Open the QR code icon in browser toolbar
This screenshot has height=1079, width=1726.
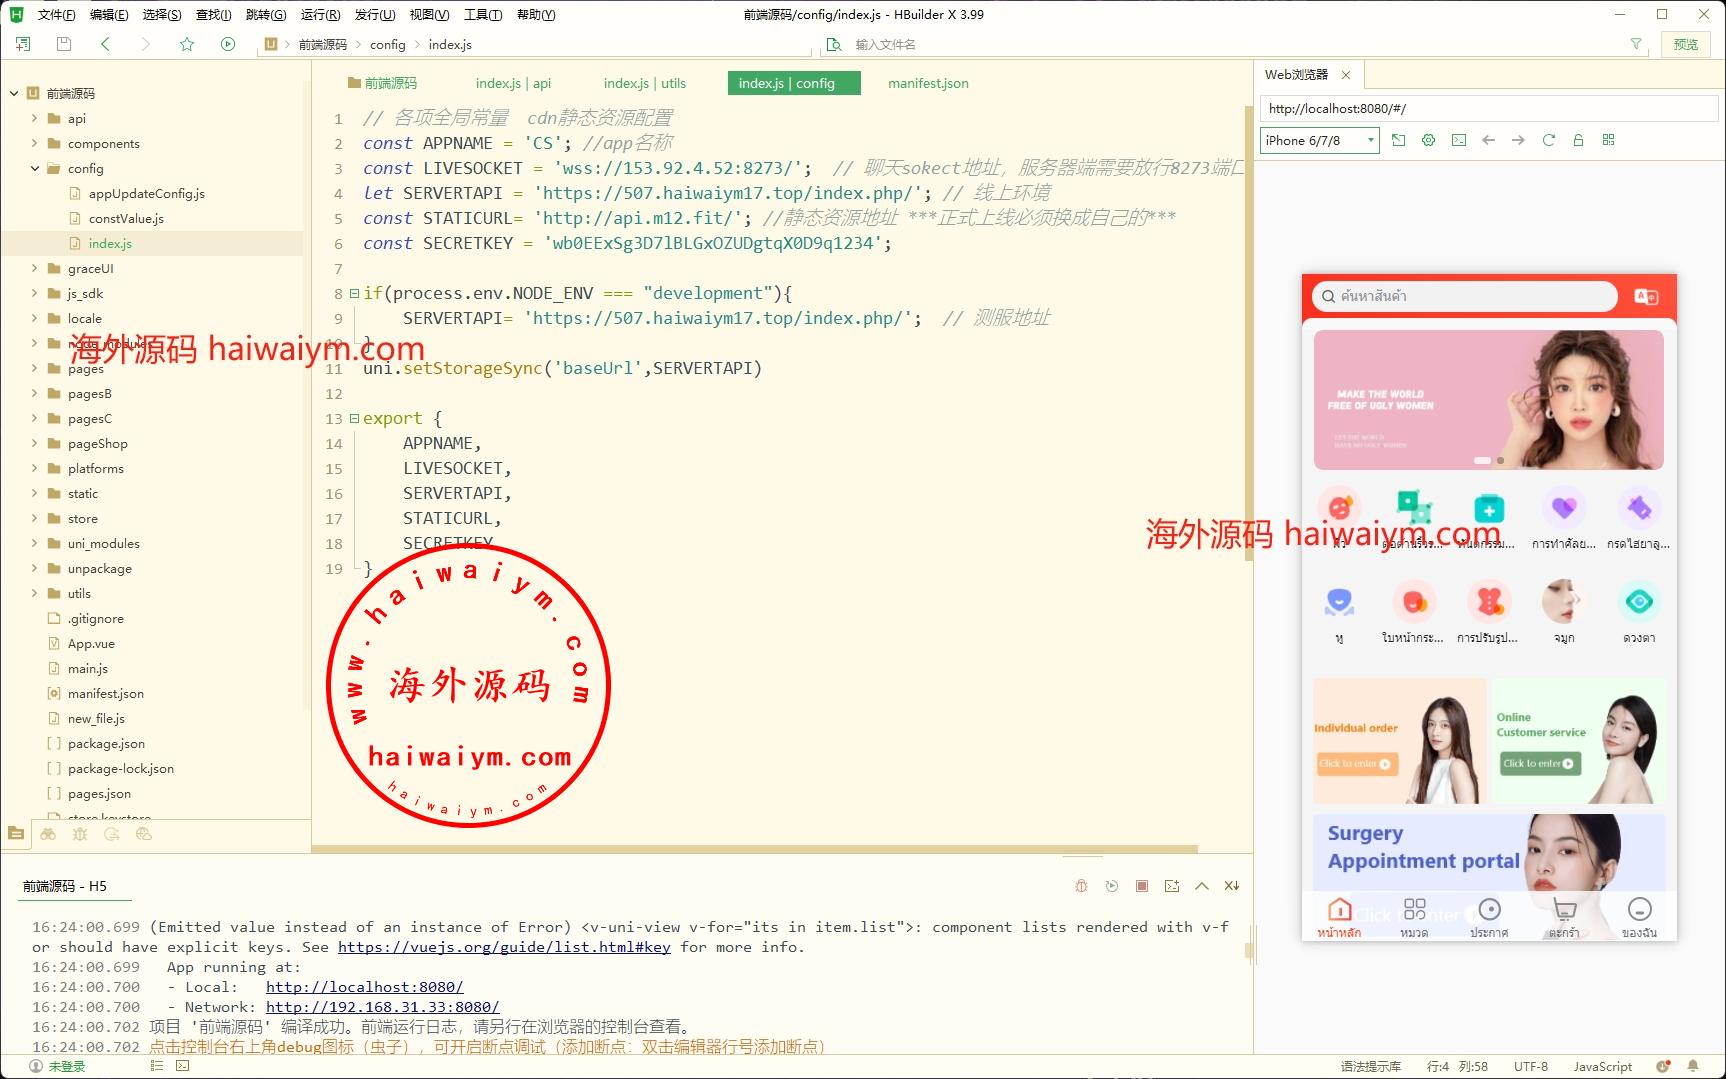pyautogui.click(x=1608, y=140)
